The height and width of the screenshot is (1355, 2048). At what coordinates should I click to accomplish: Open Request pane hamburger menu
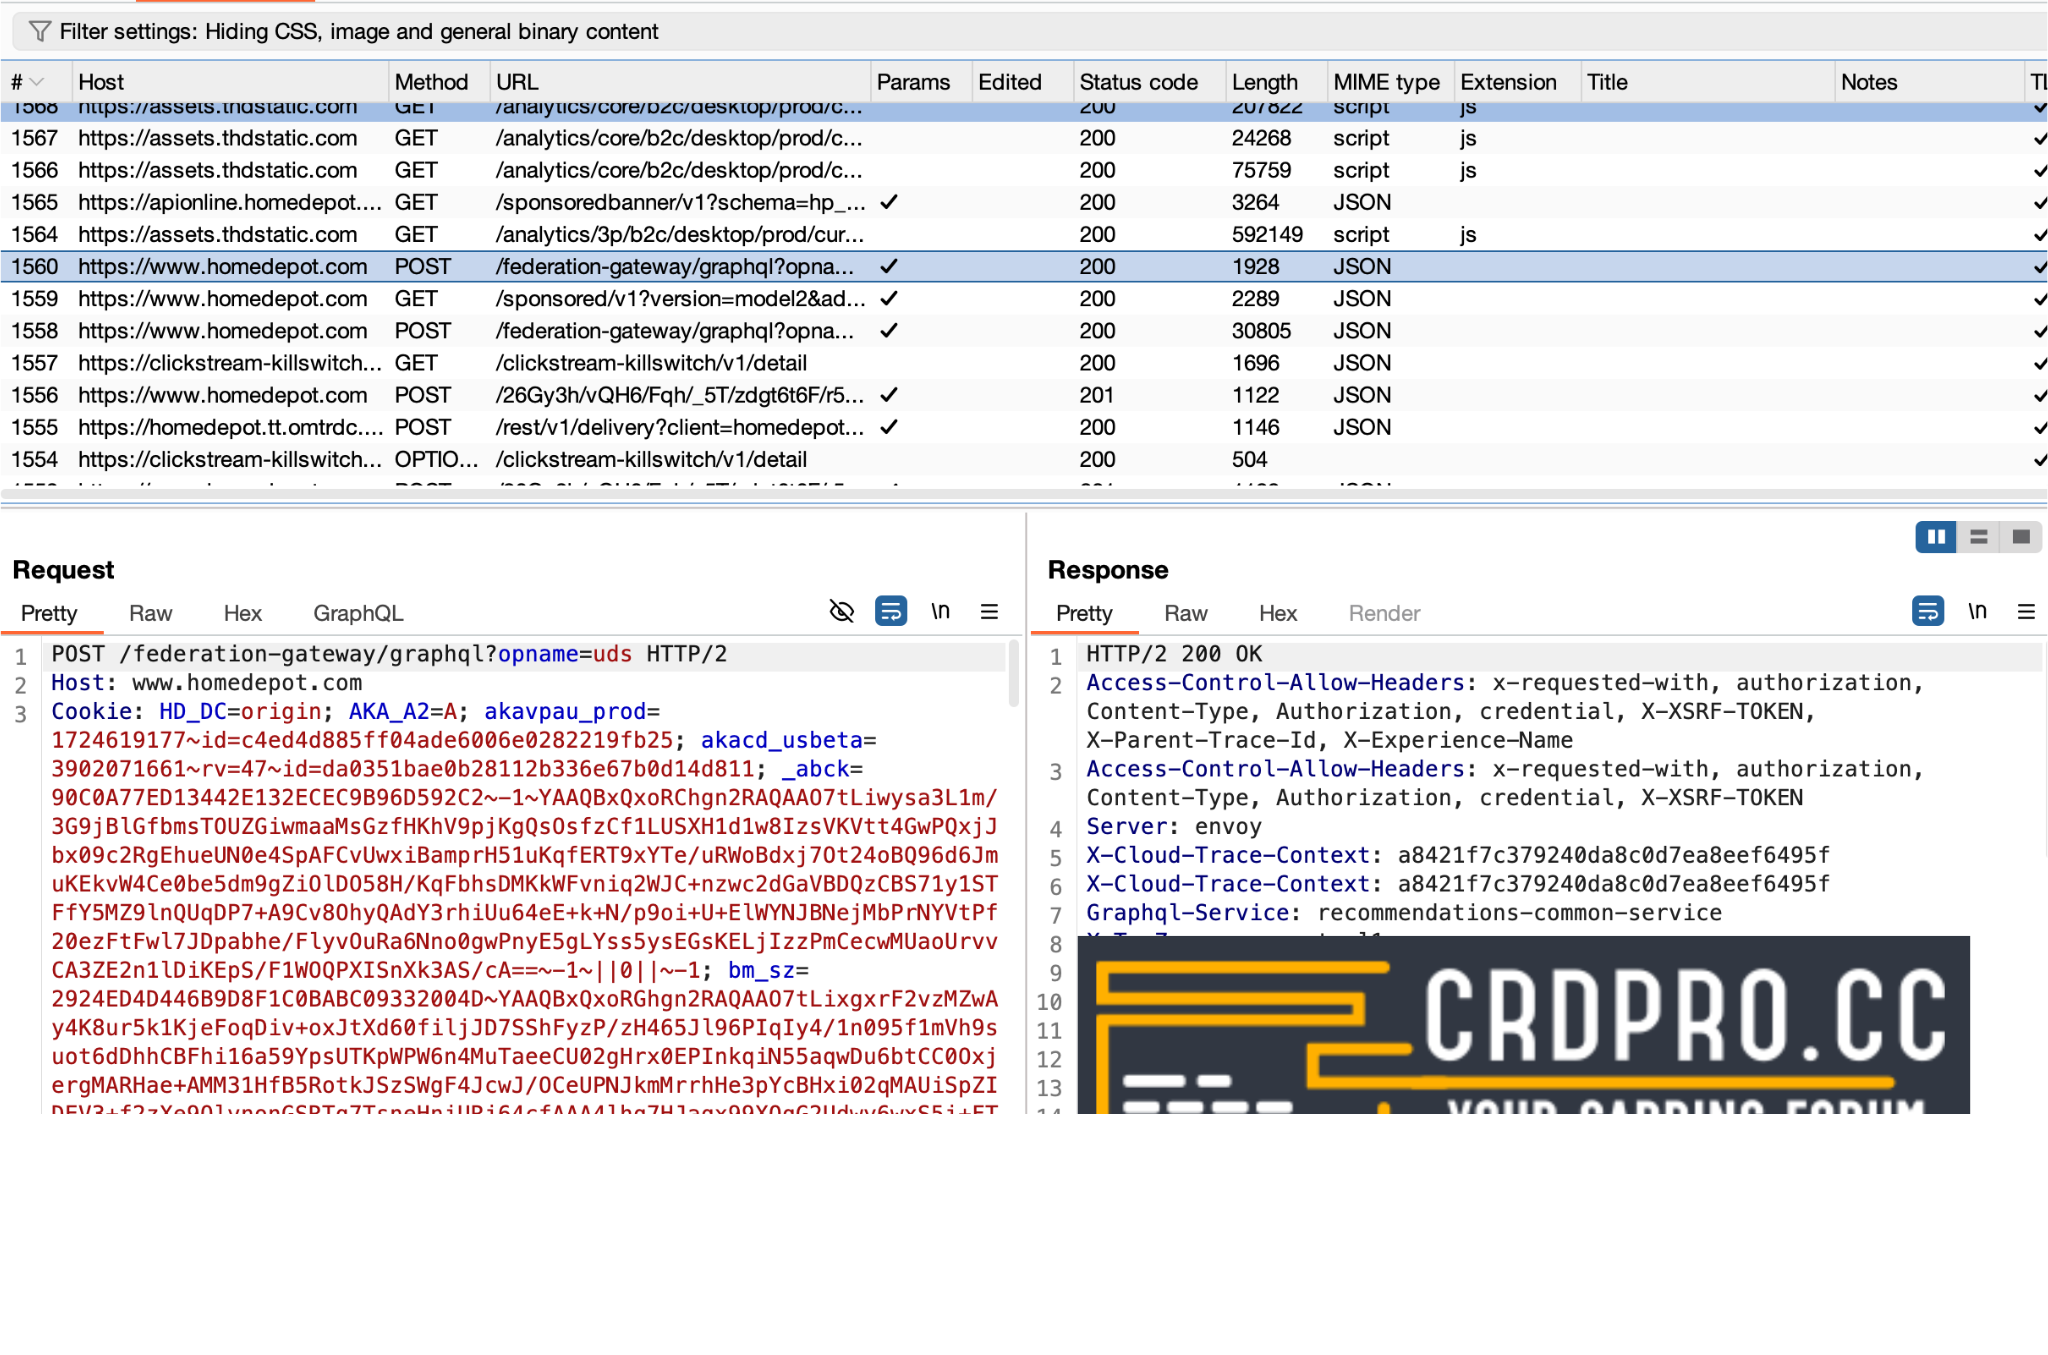989,611
